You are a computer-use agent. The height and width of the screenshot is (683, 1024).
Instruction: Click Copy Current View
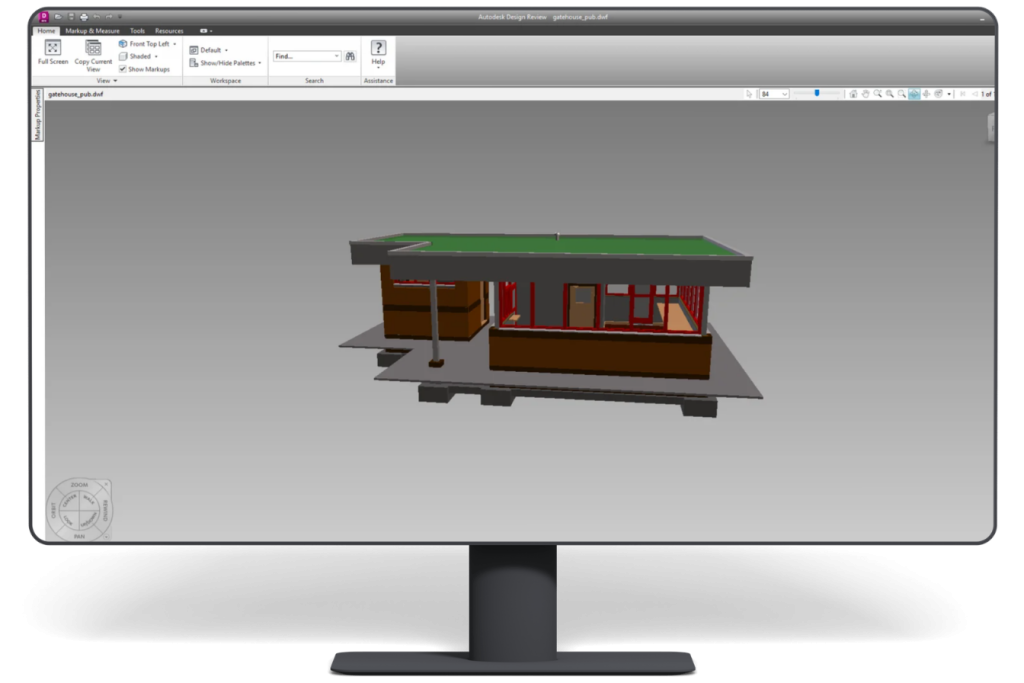coord(93,56)
